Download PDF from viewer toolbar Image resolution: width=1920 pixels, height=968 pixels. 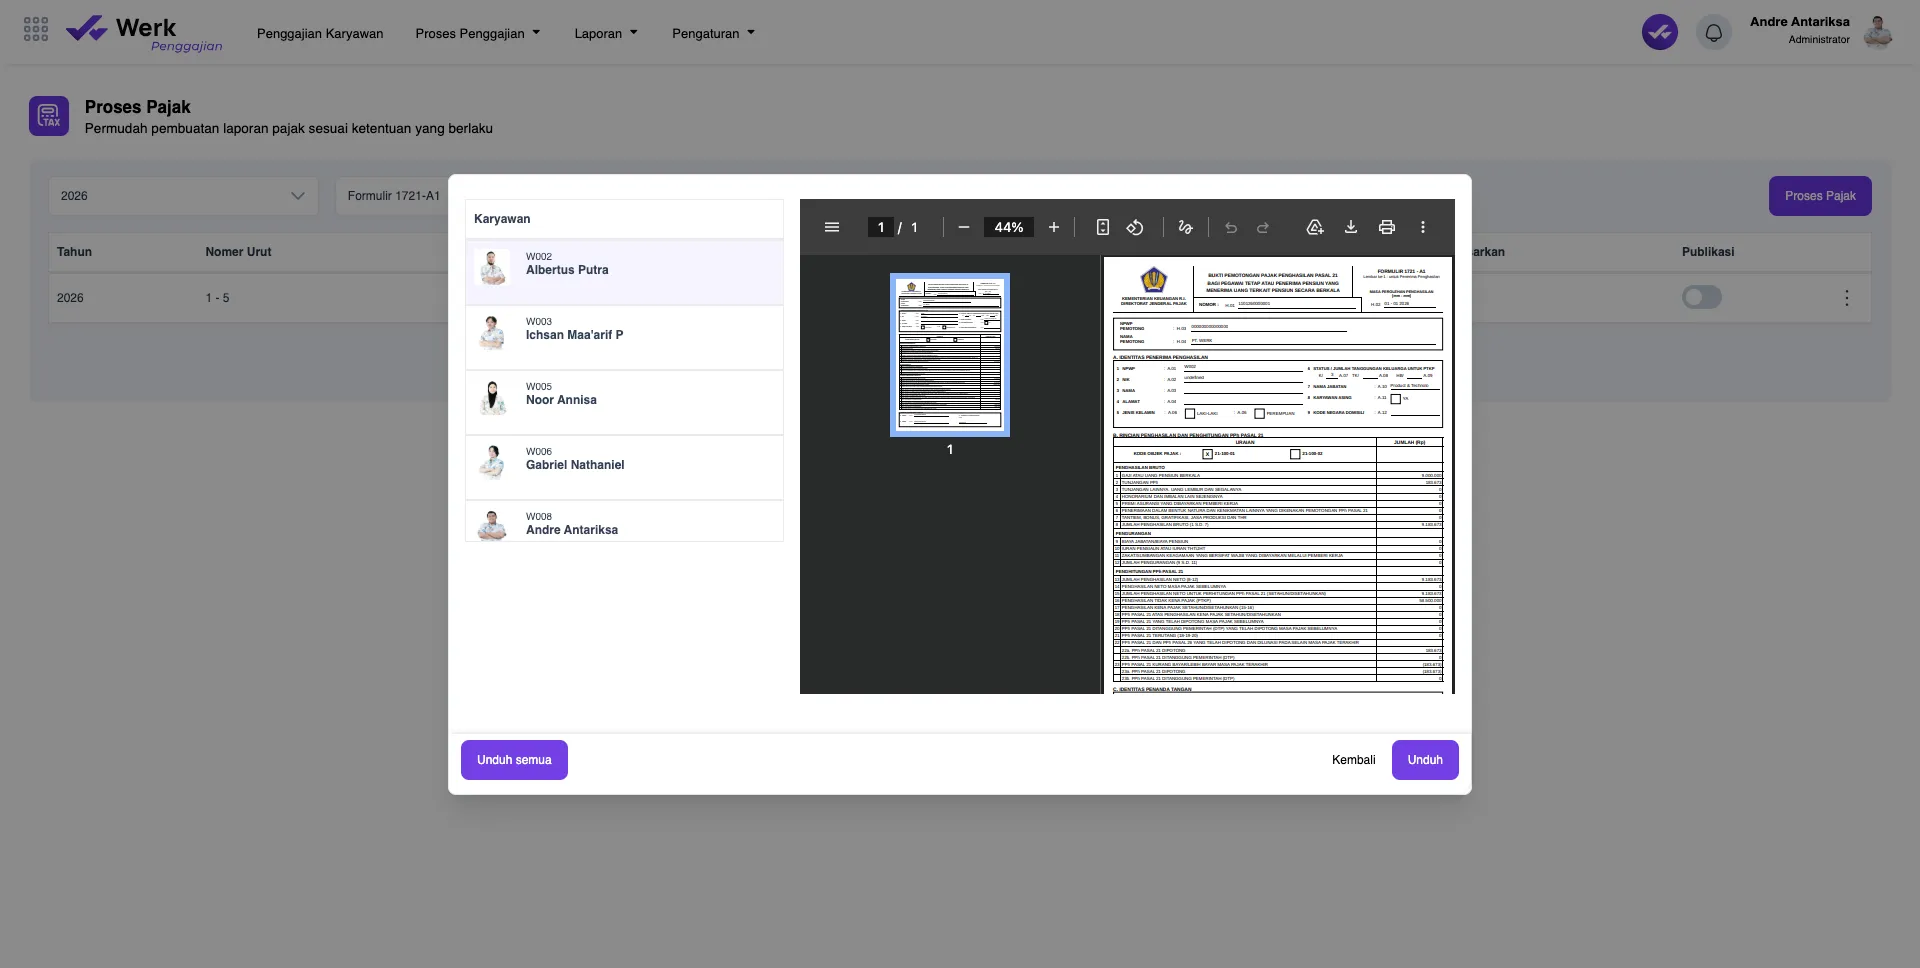(1350, 228)
